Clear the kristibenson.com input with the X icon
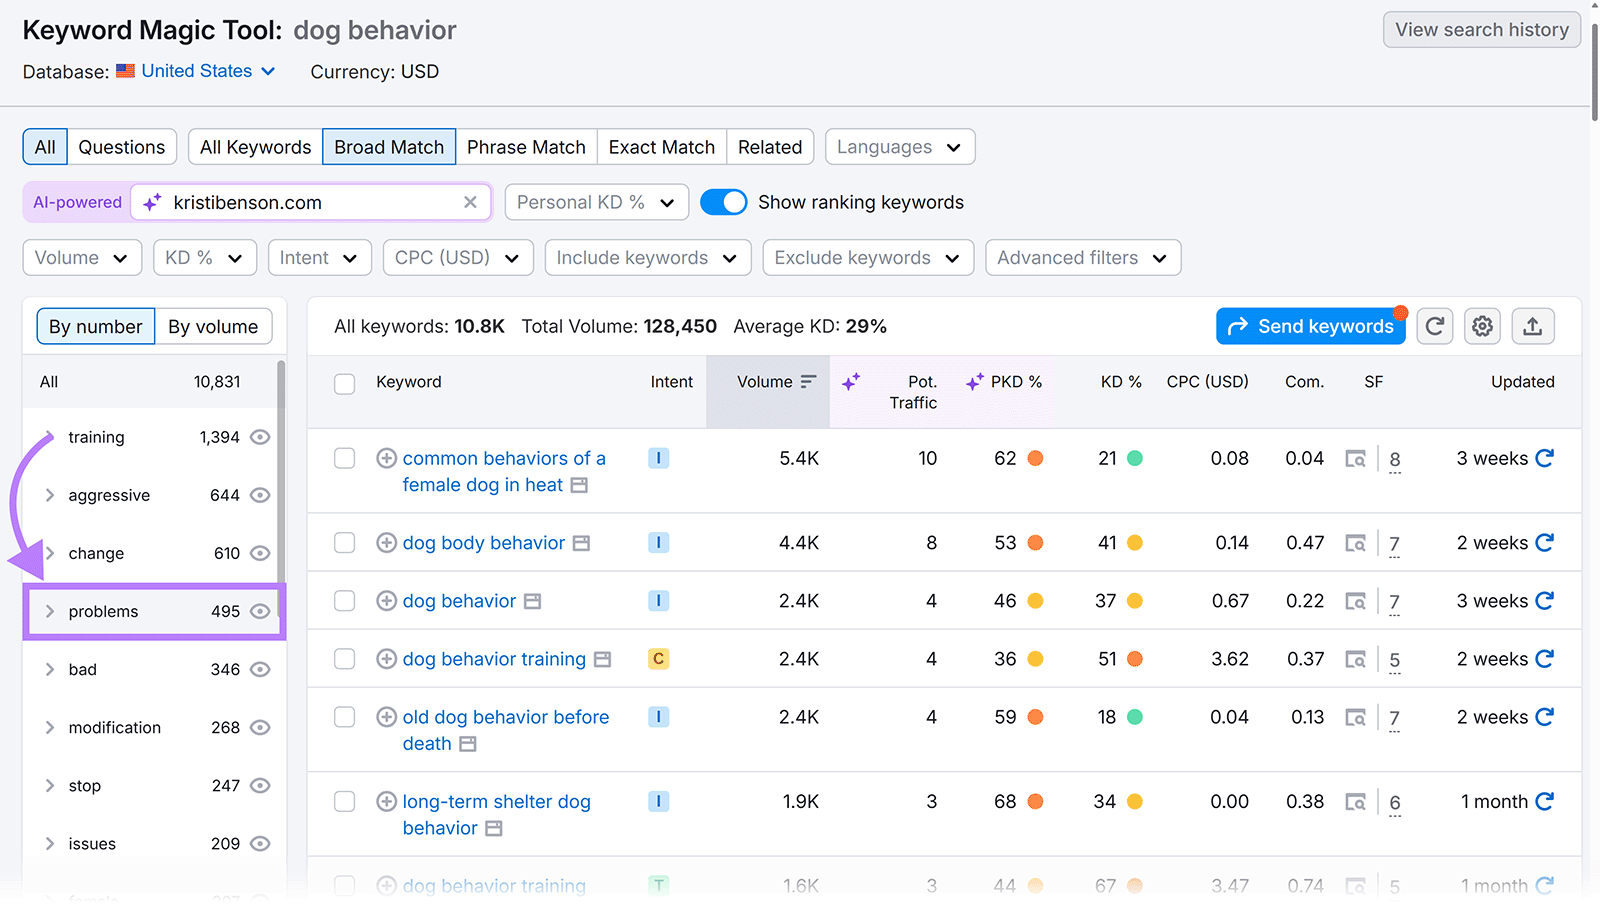This screenshot has width=1600, height=907. [x=470, y=202]
